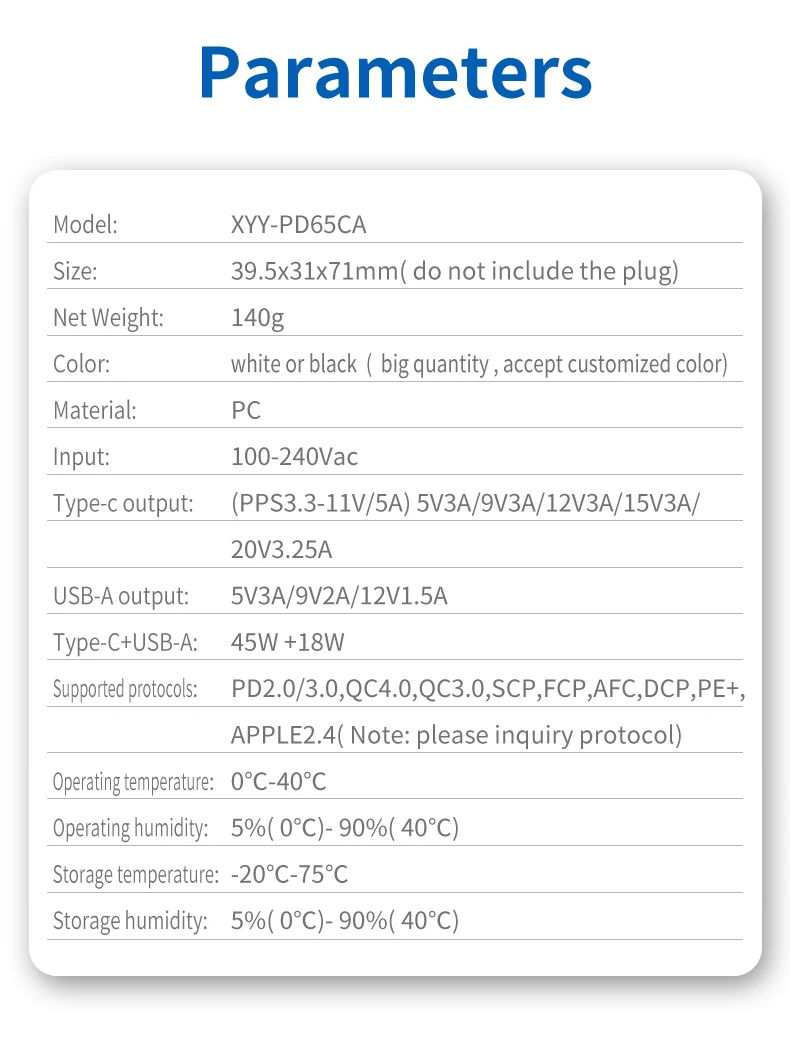Click the PPS3.3-11V/5A output text
This screenshot has width=790, height=1048.
coord(320,503)
